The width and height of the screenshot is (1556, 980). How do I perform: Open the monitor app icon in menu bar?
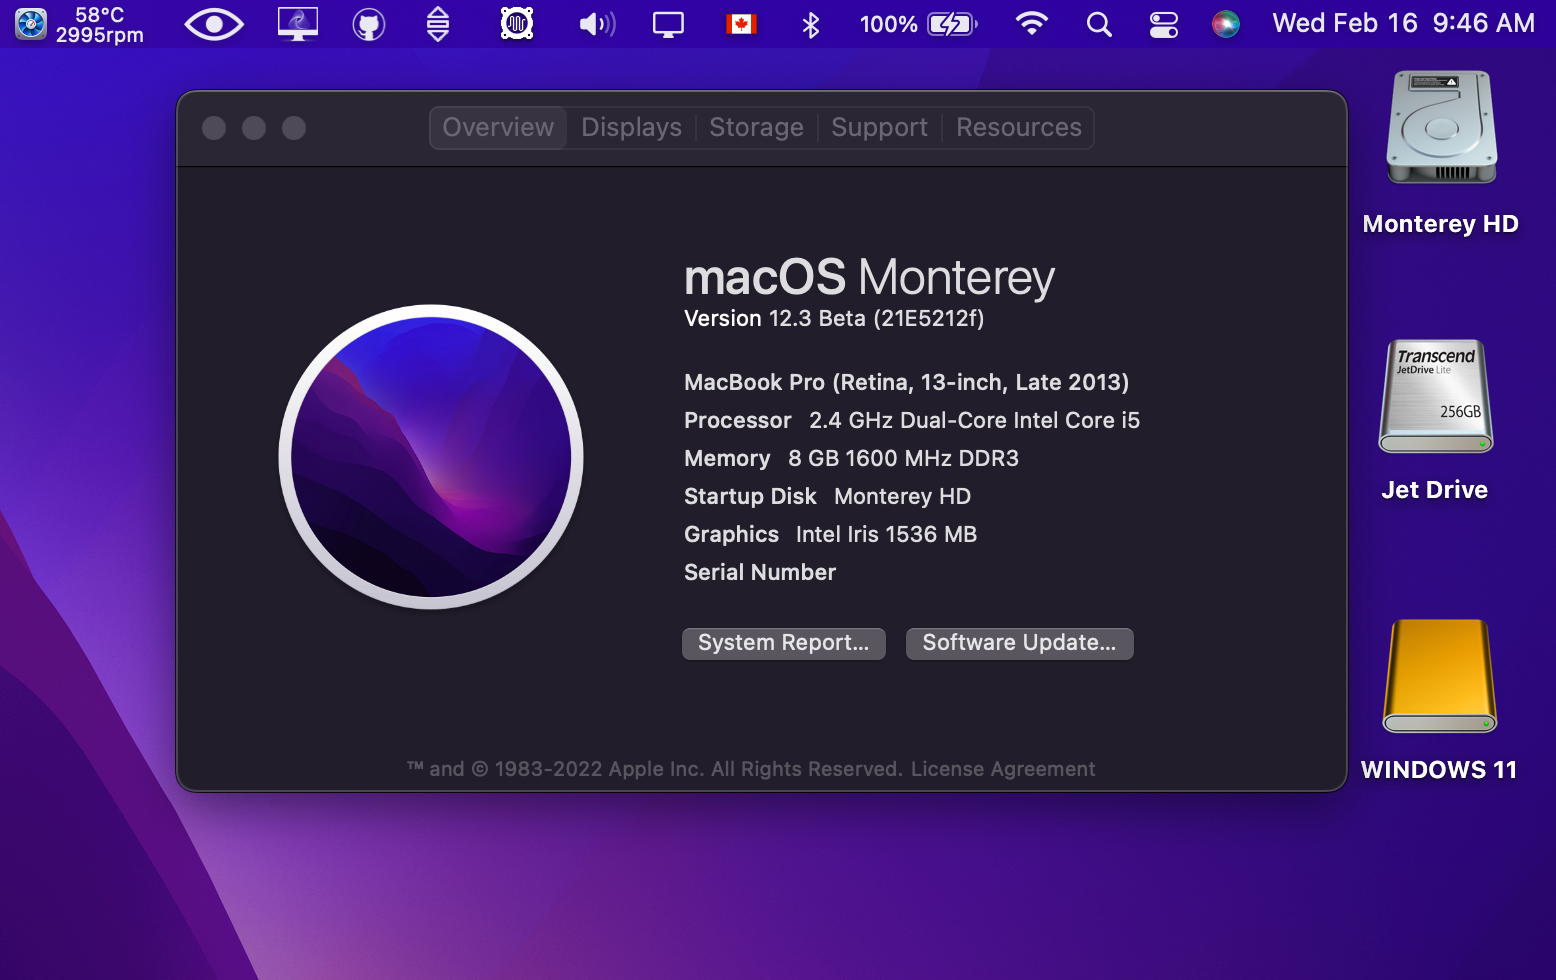point(298,24)
